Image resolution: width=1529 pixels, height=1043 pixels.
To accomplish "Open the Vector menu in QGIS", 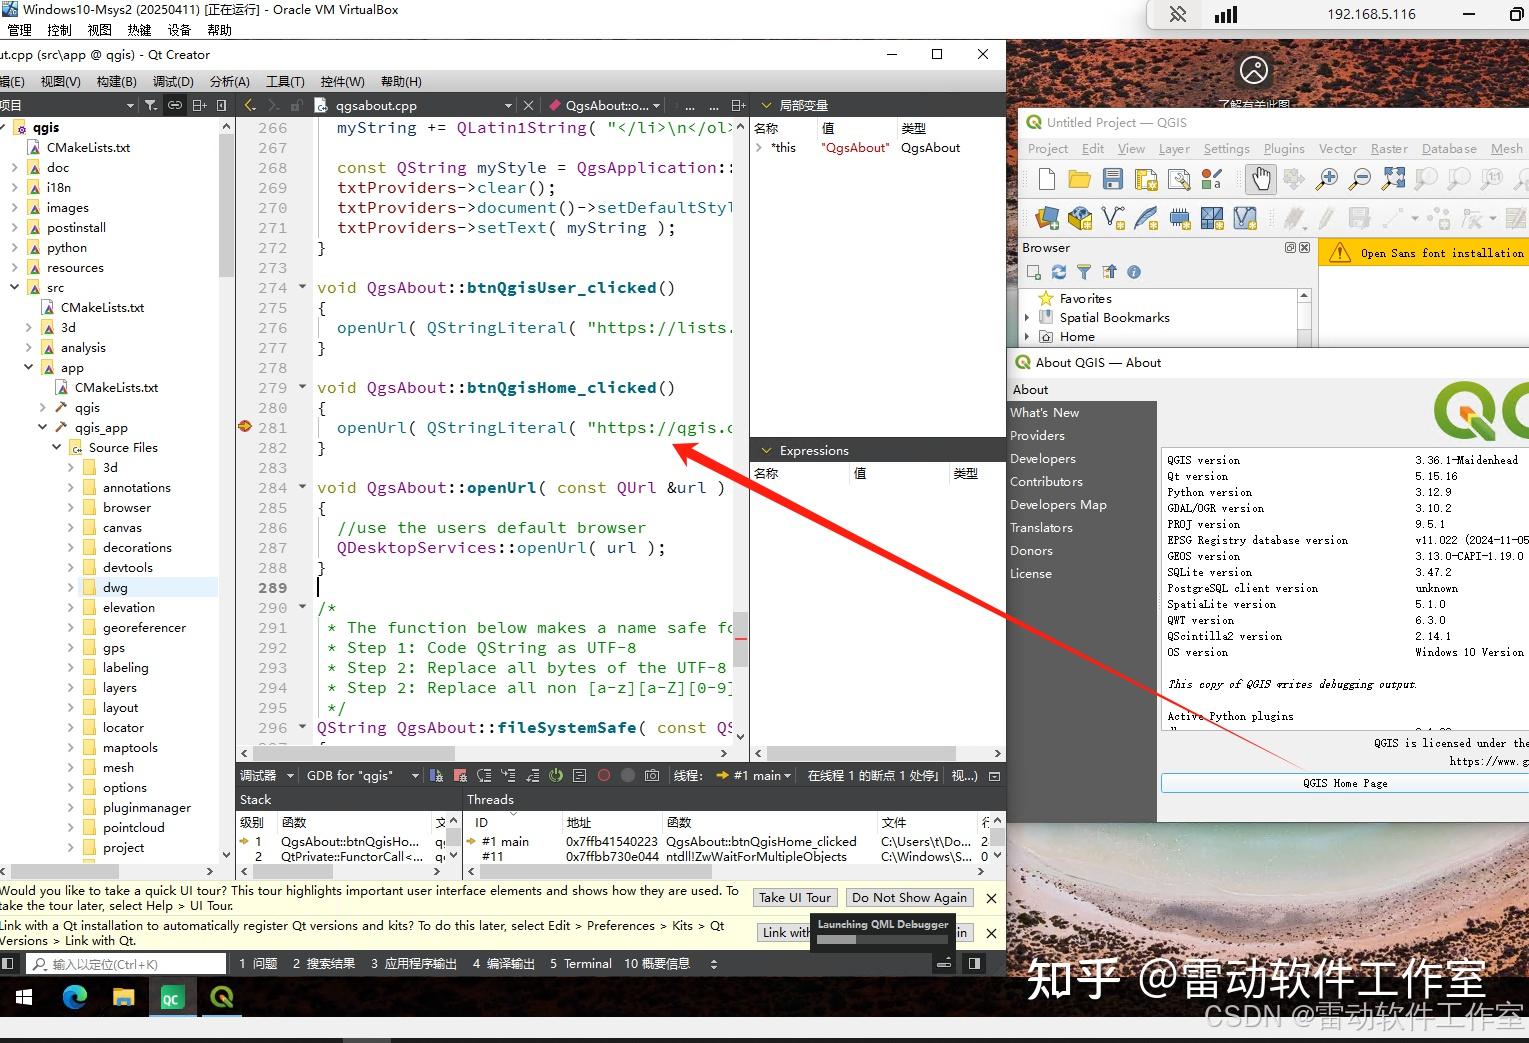I will [x=1337, y=149].
